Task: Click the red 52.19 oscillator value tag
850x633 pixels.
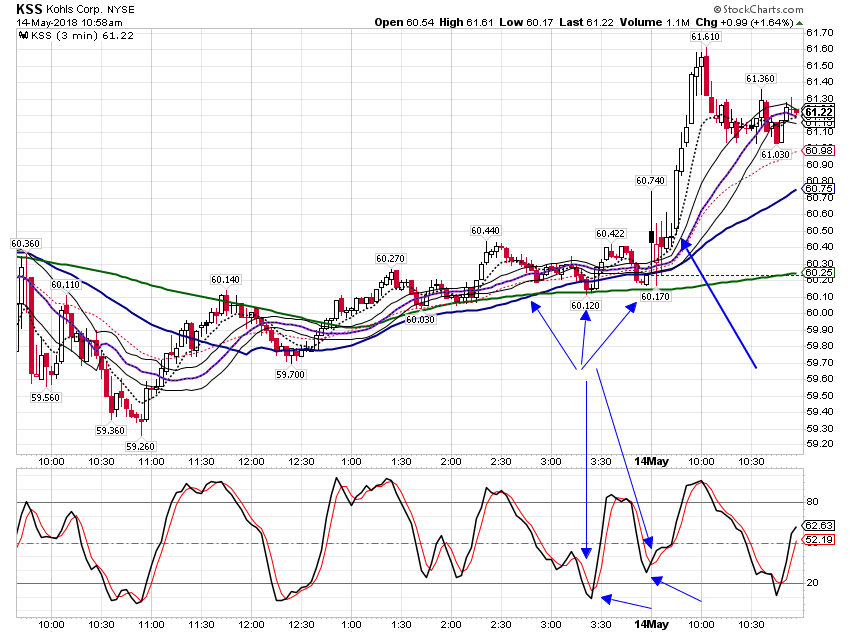Action: click(x=819, y=540)
